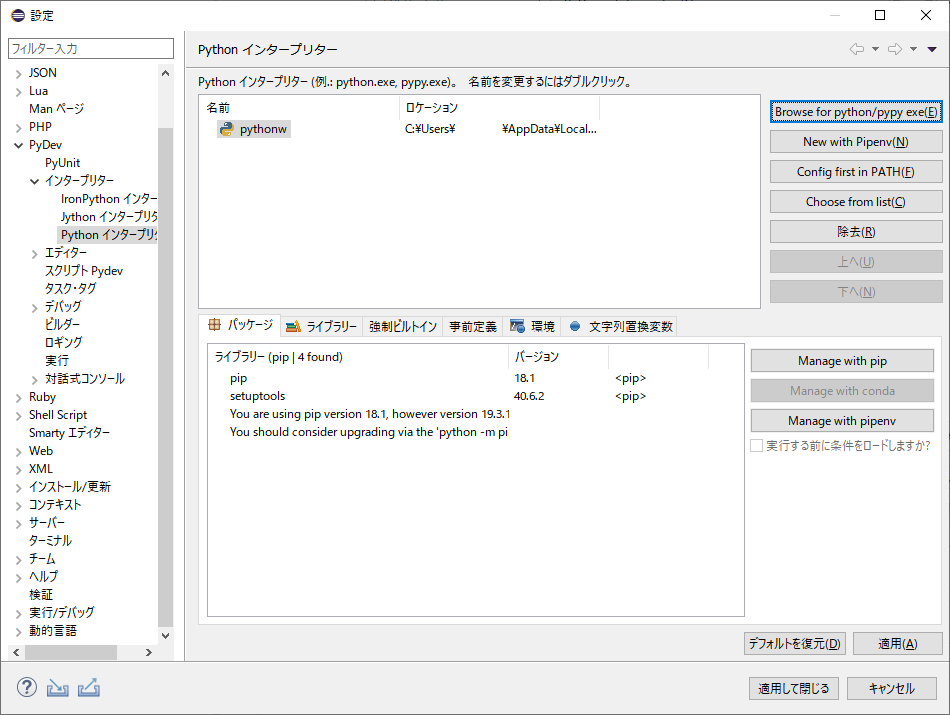The height and width of the screenshot is (715, 950).
Task: Expand the 対話式コンソール tree node
Action: pyautogui.click(x=35, y=380)
